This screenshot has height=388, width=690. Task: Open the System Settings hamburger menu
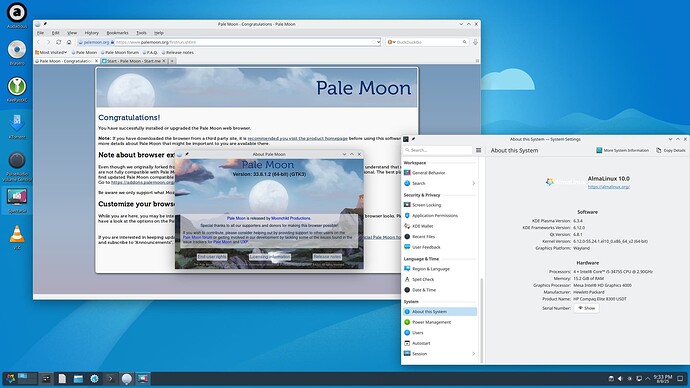pos(478,150)
